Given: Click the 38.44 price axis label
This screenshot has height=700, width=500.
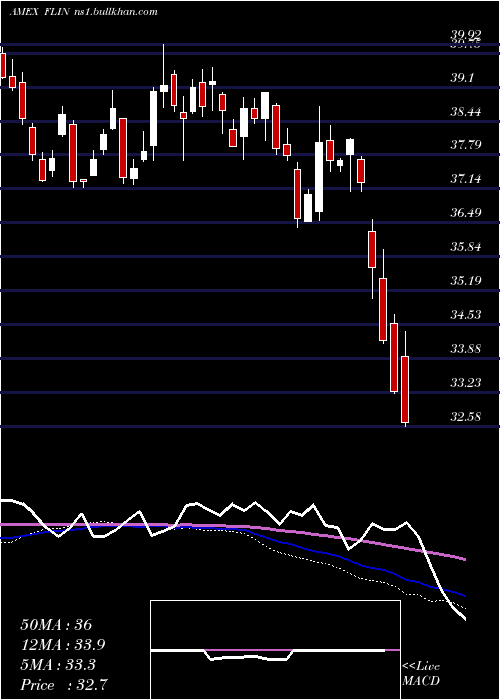Looking at the screenshot, I should click(x=466, y=112).
